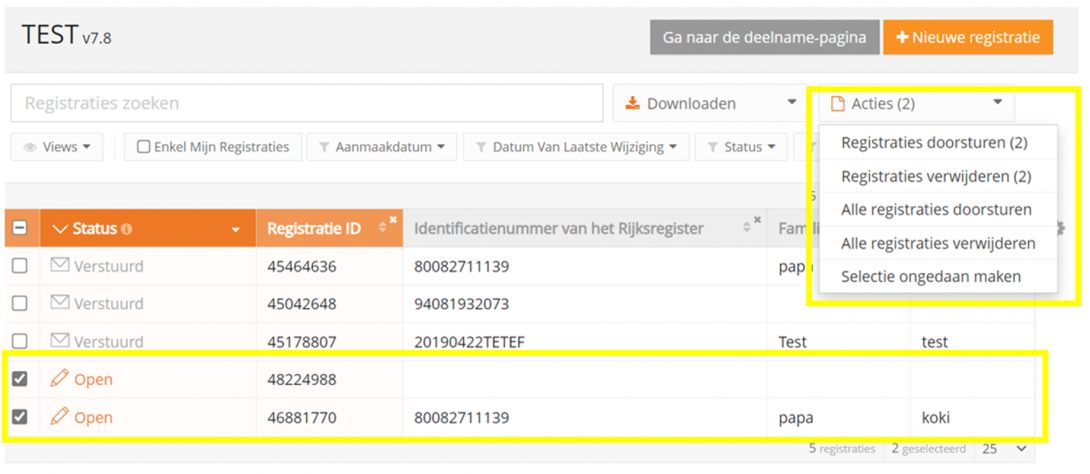The width and height of the screenshot is (1090, 474).
Task: Click Ga naar de deelname-pagina button
Action: [764, 37]
